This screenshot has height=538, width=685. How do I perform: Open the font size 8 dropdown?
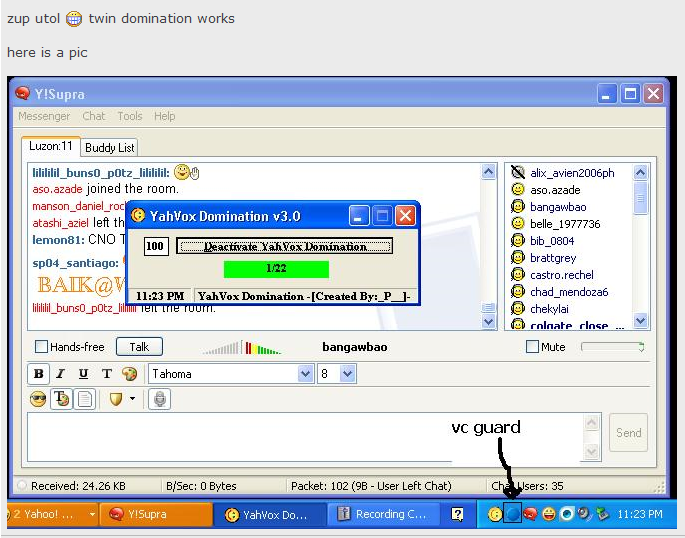tap(348, 374)
